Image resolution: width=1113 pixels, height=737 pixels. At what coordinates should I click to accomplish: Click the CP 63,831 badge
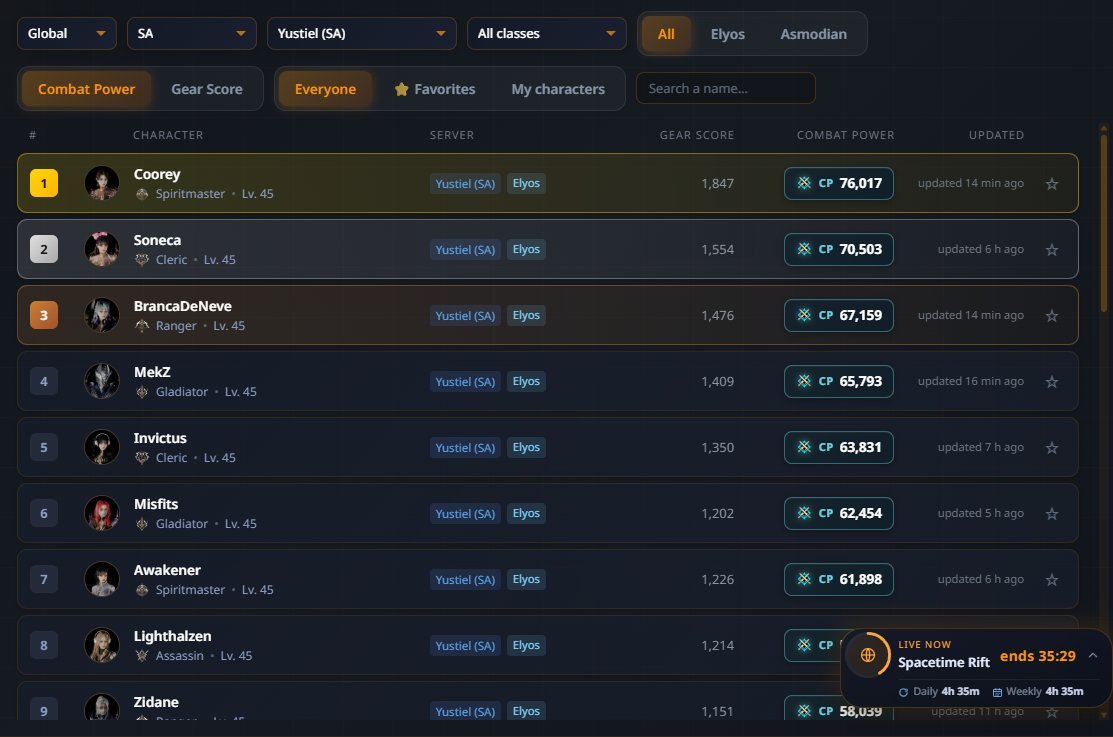click(x=838, y=447)
